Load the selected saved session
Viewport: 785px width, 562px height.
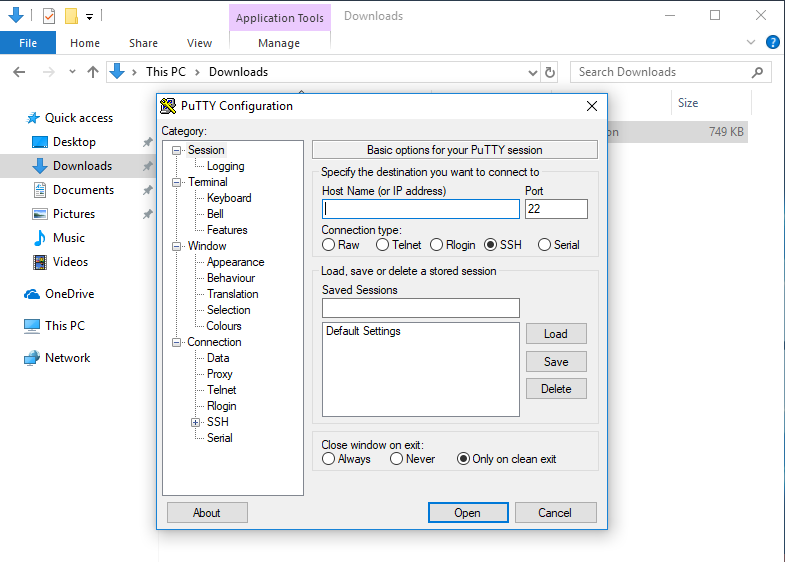(x=556, y=334)
